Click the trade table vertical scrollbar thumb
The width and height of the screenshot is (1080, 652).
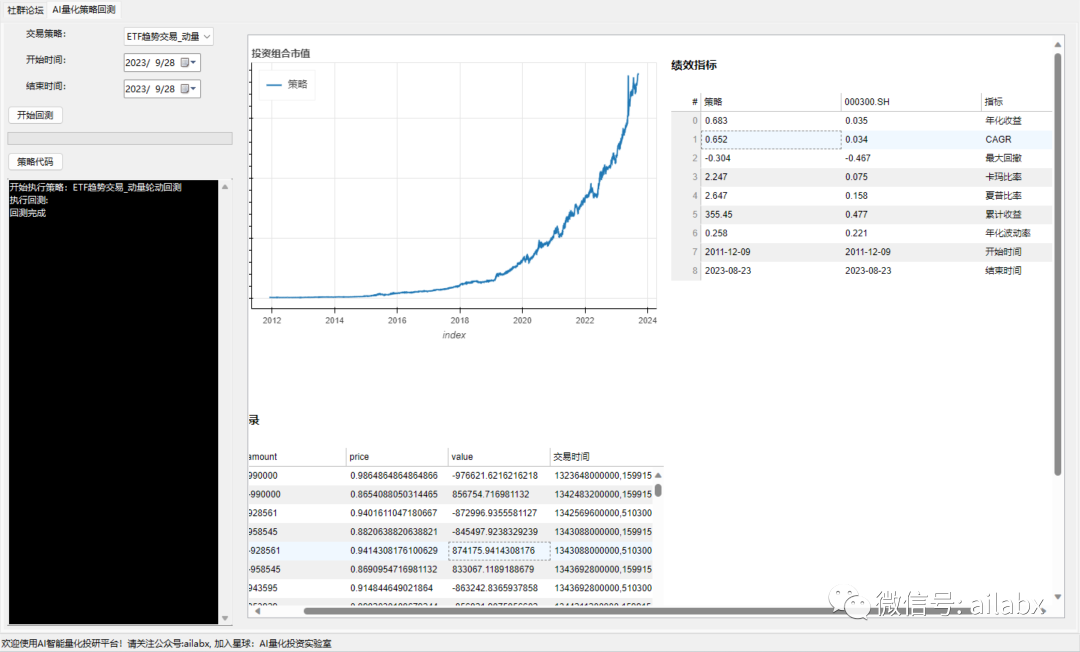[658, 490]
